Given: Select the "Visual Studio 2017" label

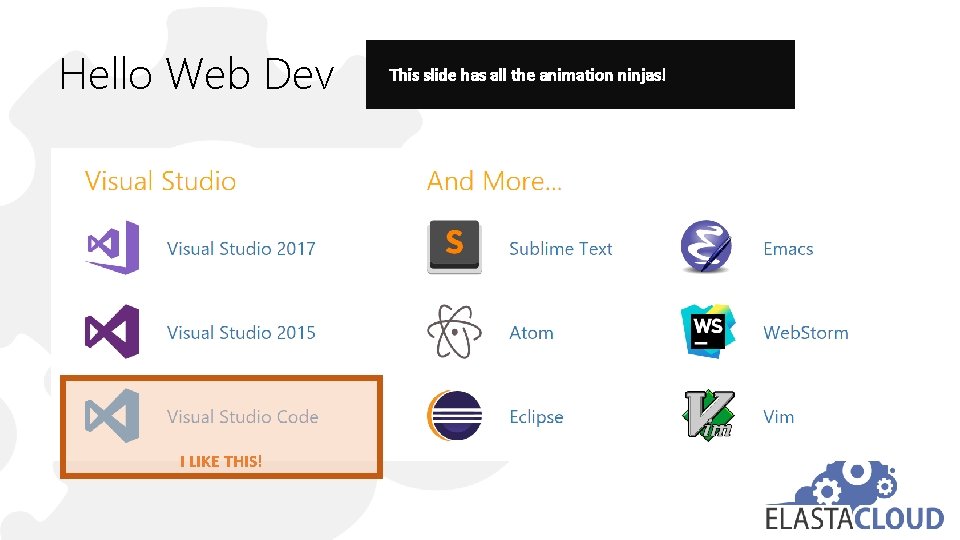Looking at the screenshot, I should tap(241, 249).
